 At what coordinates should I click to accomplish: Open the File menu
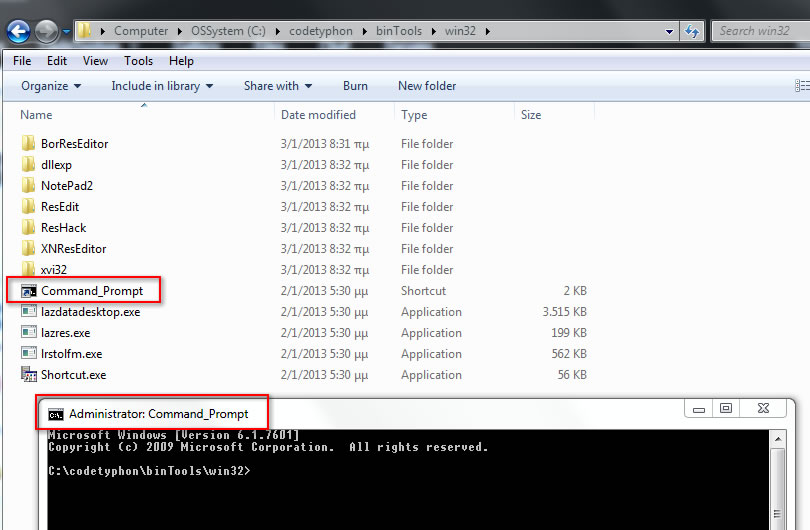tap(22, 61)
